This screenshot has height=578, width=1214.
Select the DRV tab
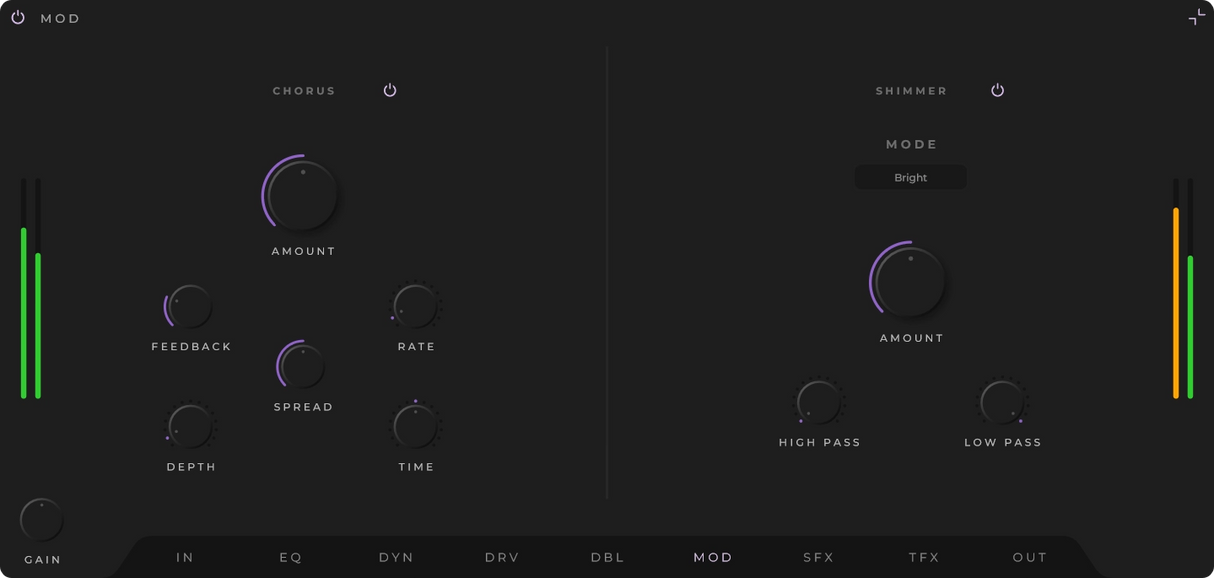pyautogui.click(x=502, y=557)
